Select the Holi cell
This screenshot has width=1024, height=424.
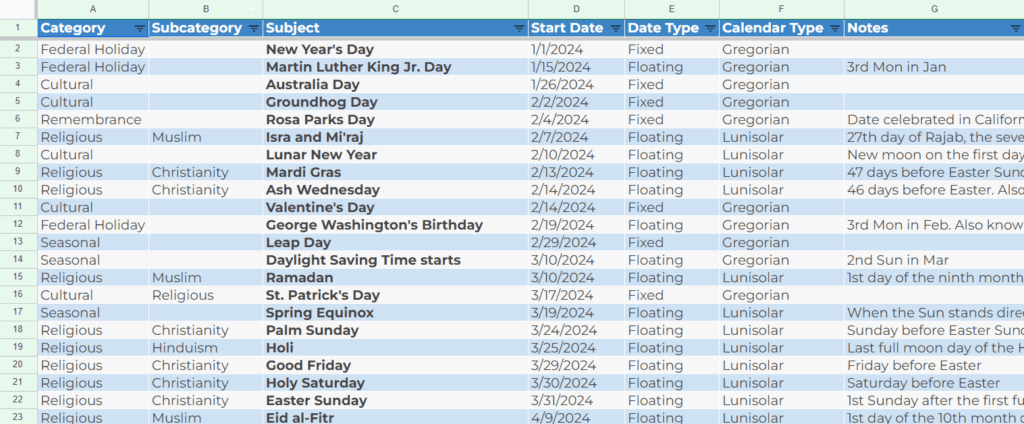396,348
